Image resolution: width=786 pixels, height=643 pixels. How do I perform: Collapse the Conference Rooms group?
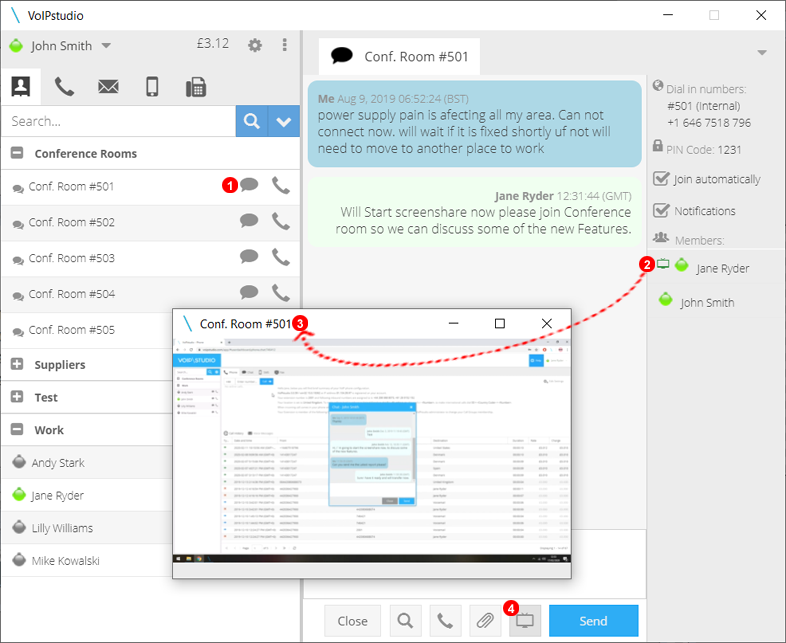click(x=17, y=153)
